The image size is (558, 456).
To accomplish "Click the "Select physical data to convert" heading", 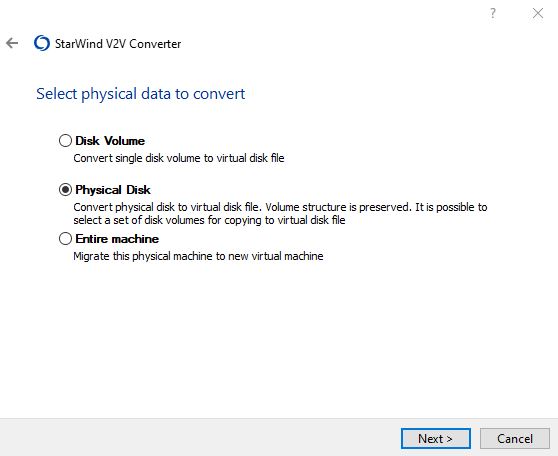I will 141,94.
